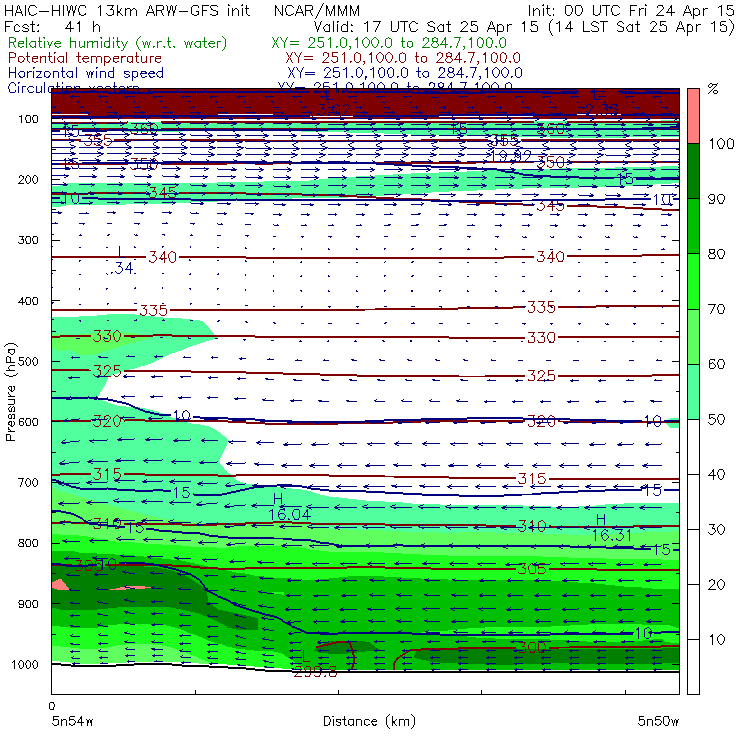Viewport: 740px width, 740px height.
Task: Click the left '335' isentrope contour label
Action: point(153,311)
